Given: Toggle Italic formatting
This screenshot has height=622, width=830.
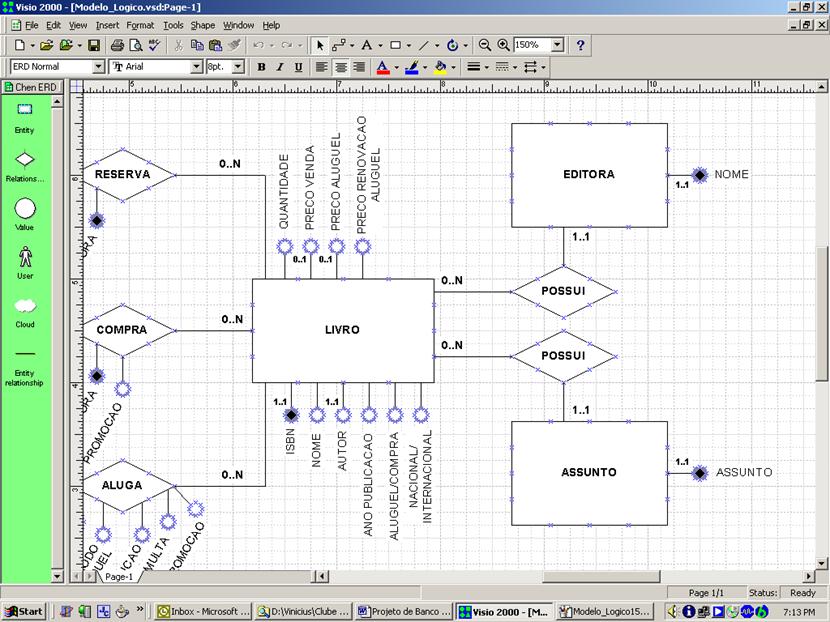Looking at the screenshot, I should point(280,67).
